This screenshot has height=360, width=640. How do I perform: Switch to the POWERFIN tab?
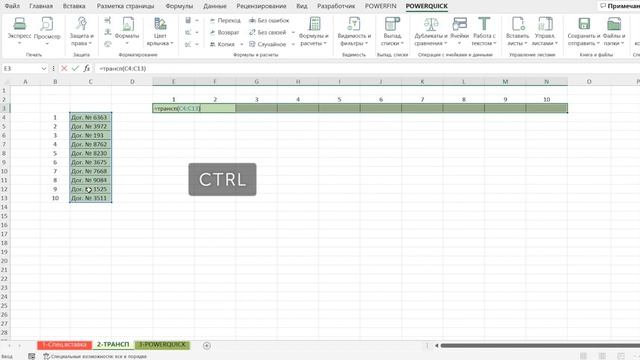pos(380,6)
